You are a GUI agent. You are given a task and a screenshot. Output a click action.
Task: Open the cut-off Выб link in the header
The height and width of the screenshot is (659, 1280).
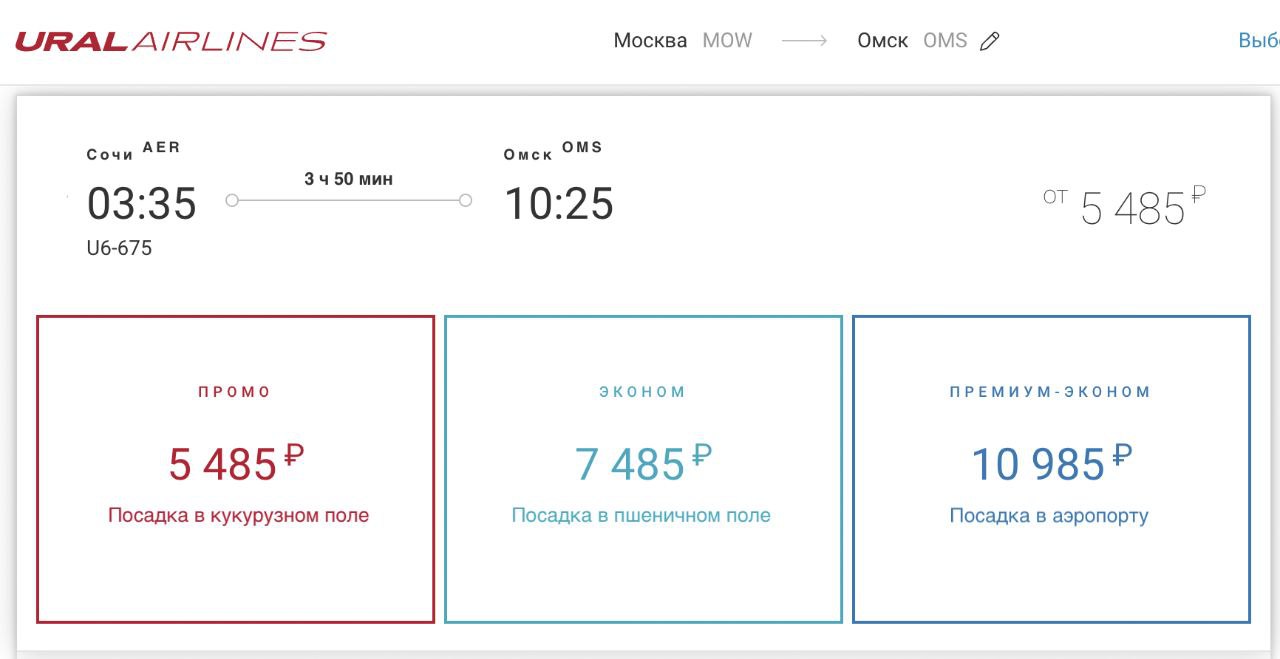pos(1259,41)
